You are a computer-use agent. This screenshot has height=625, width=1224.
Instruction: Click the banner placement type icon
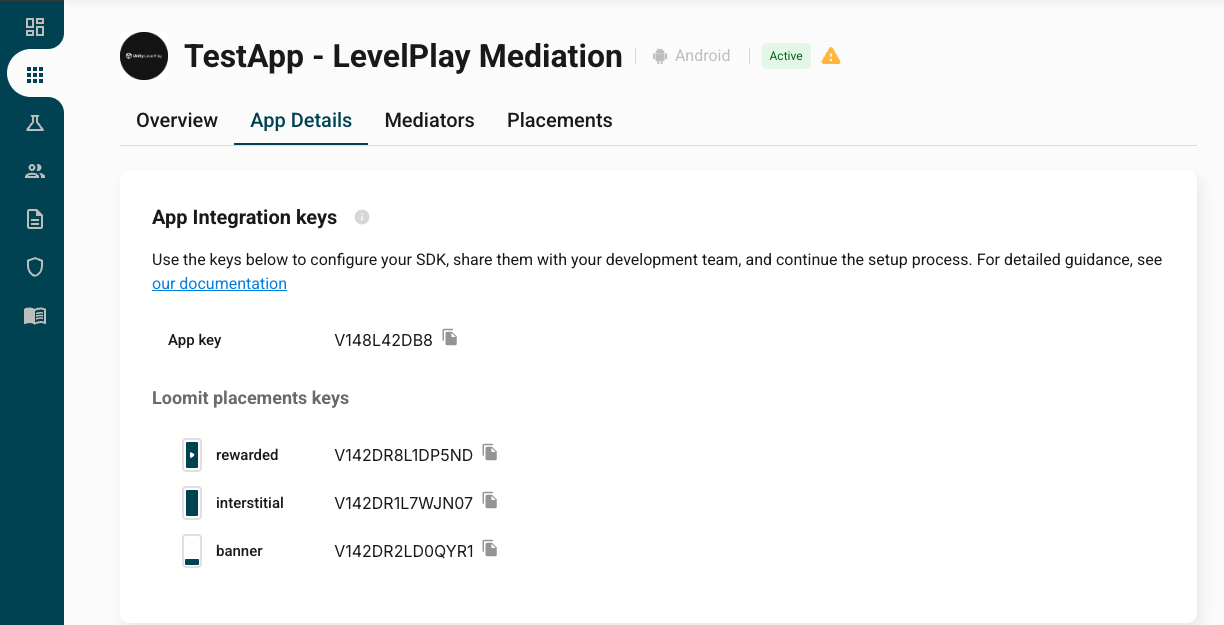point(192,551)
